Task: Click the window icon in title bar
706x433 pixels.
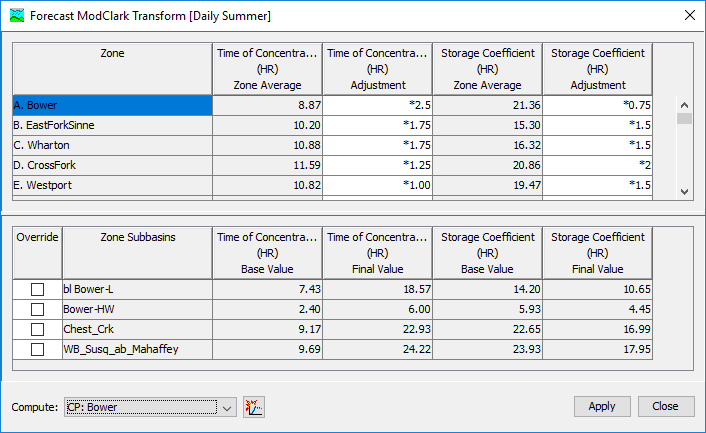Action: 17,17
